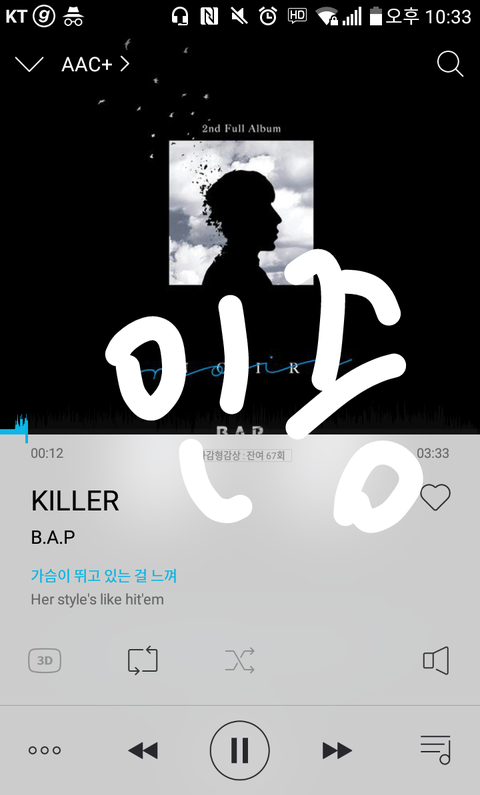The image size is (480, 795).
Task: Like the song with the heart icon
Action: [435, 497]
